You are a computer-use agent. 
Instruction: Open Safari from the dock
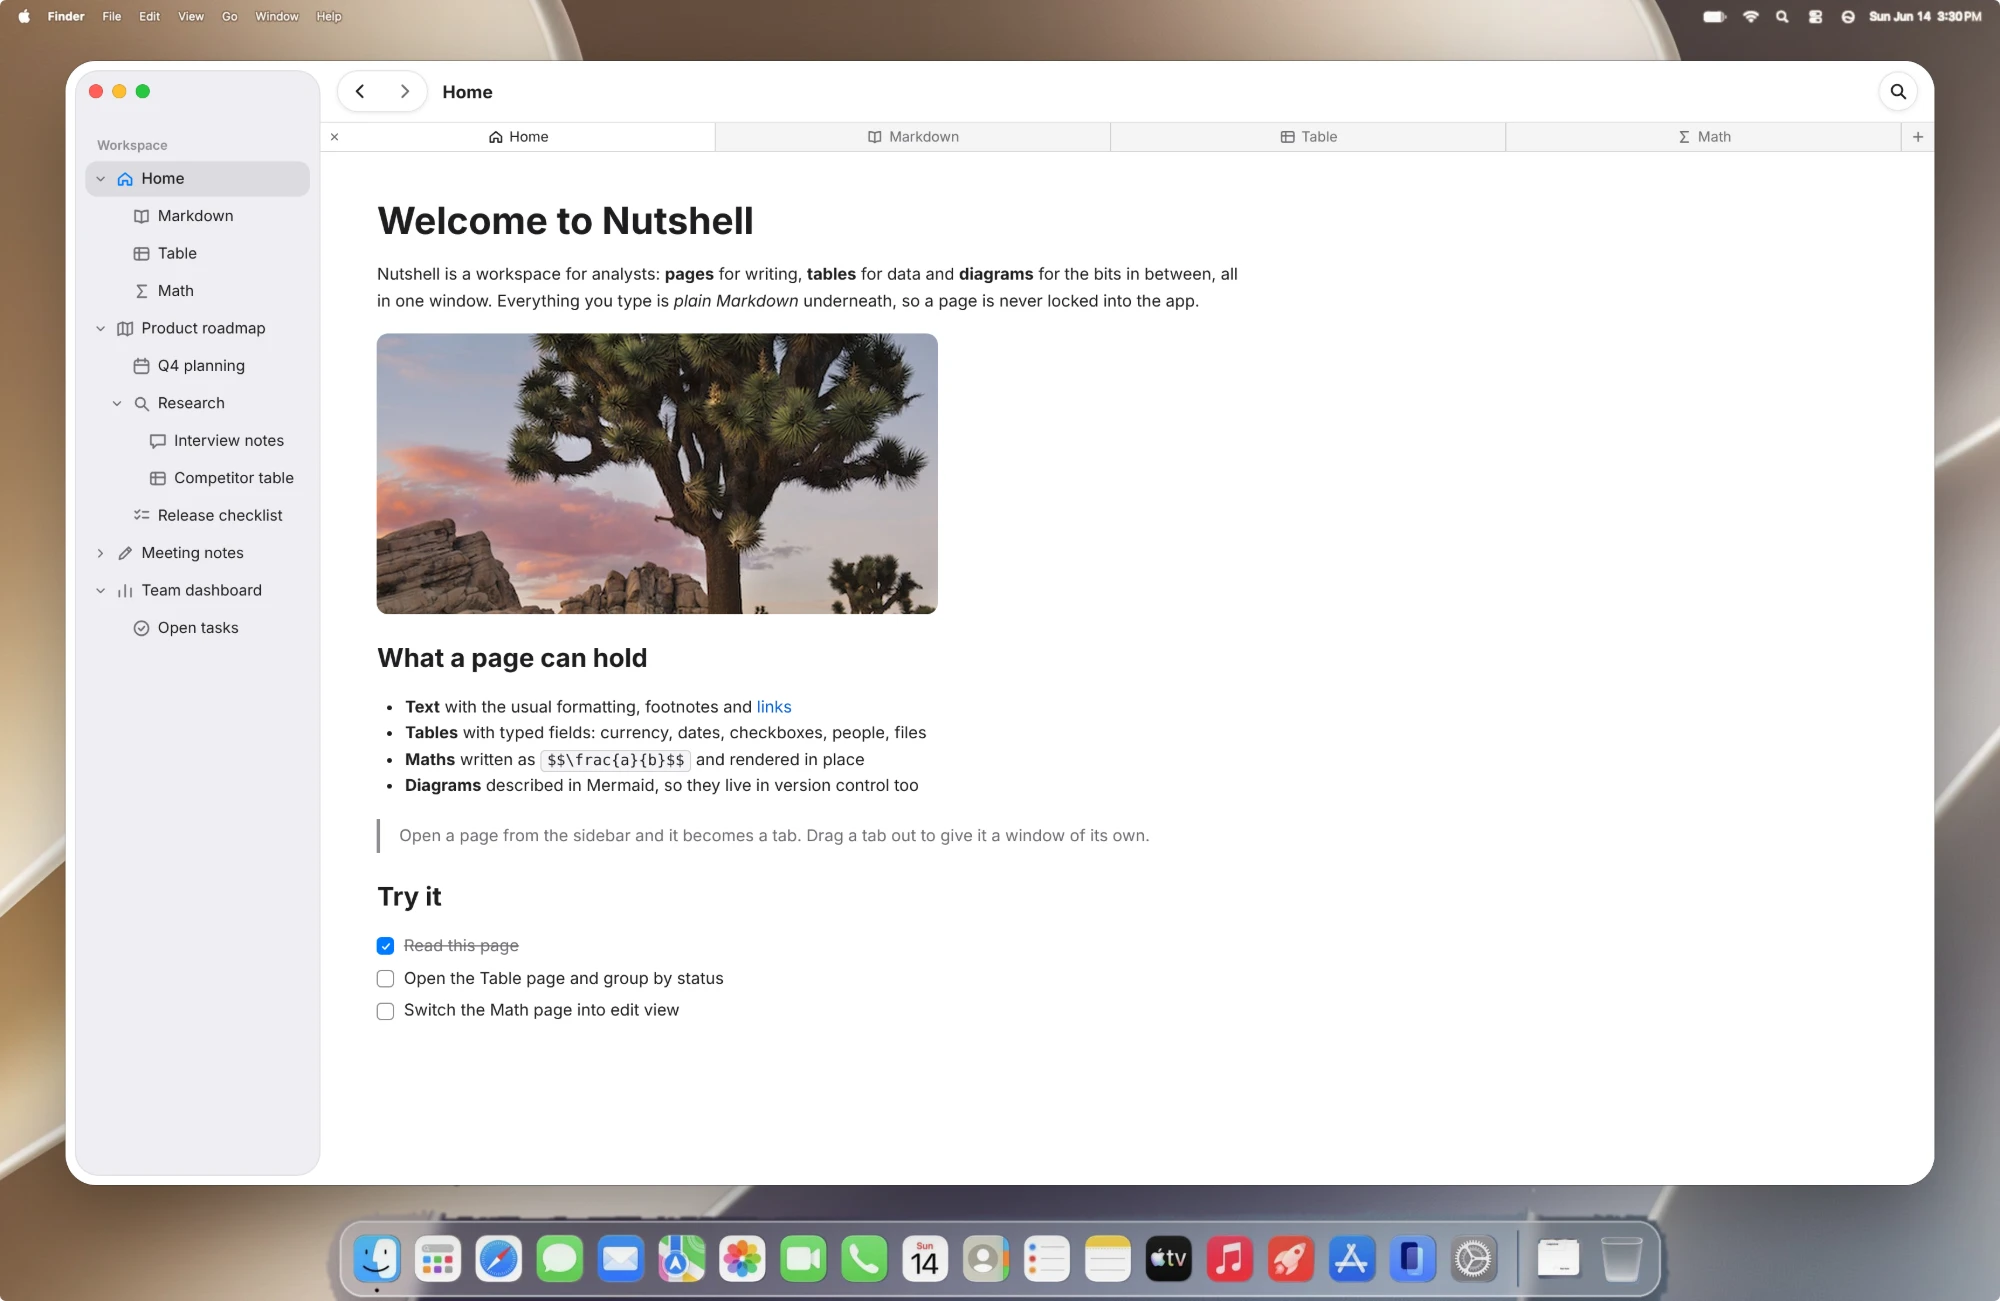click(498, 1259)
